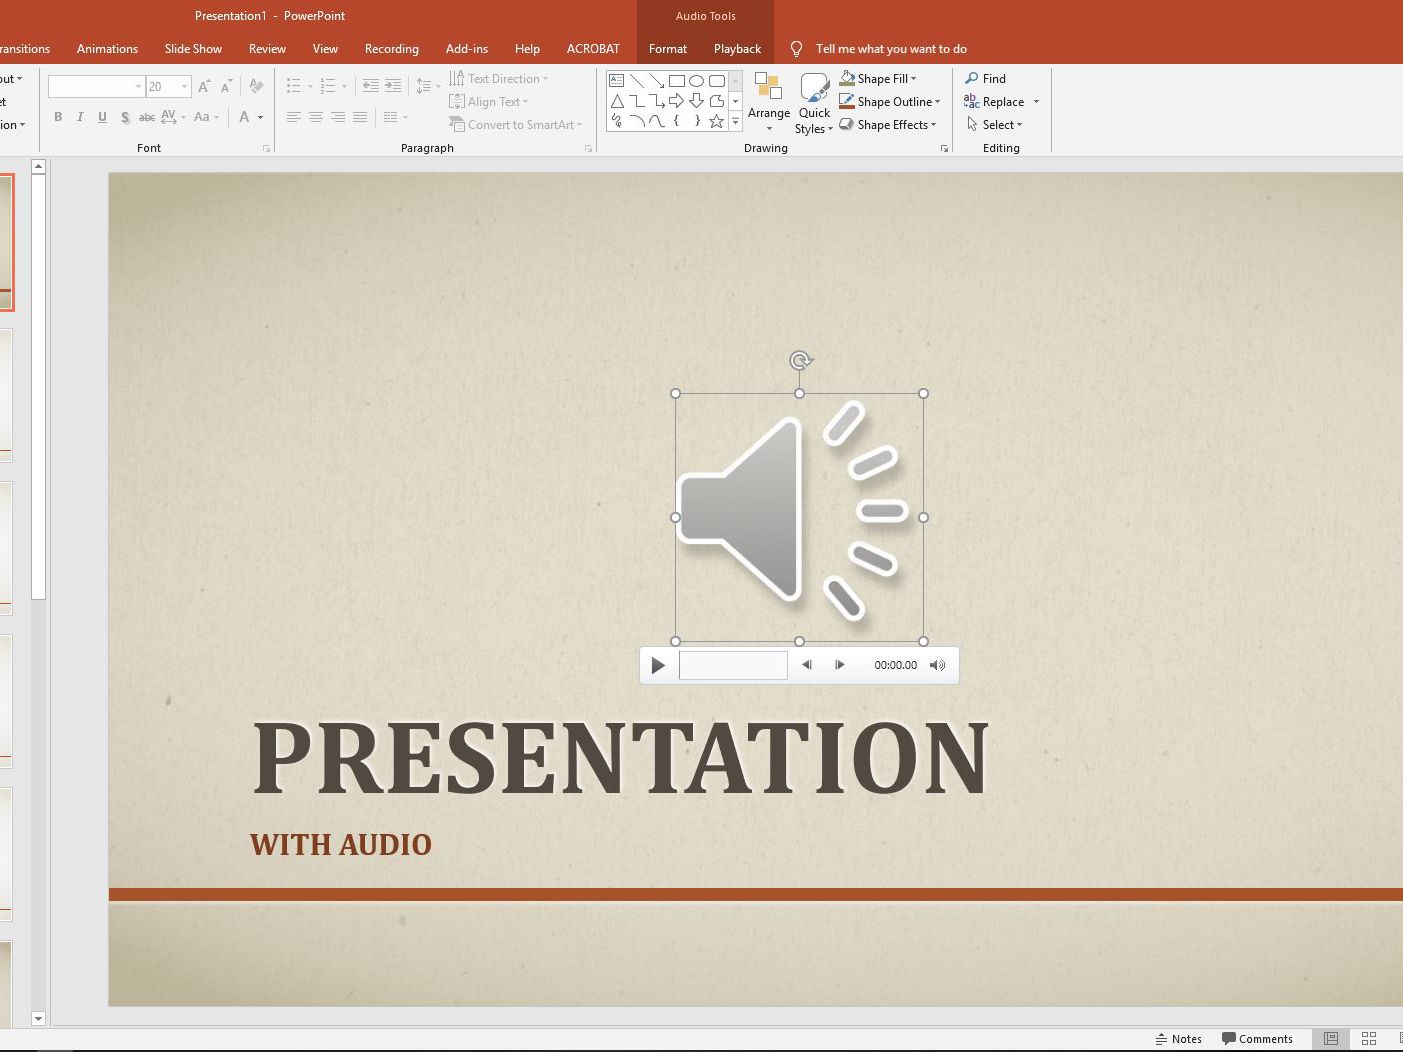Image resolution: width=1403 pixels, height=1052 pixels.
Task: Pick the straight Line shape
Action: 637,81
